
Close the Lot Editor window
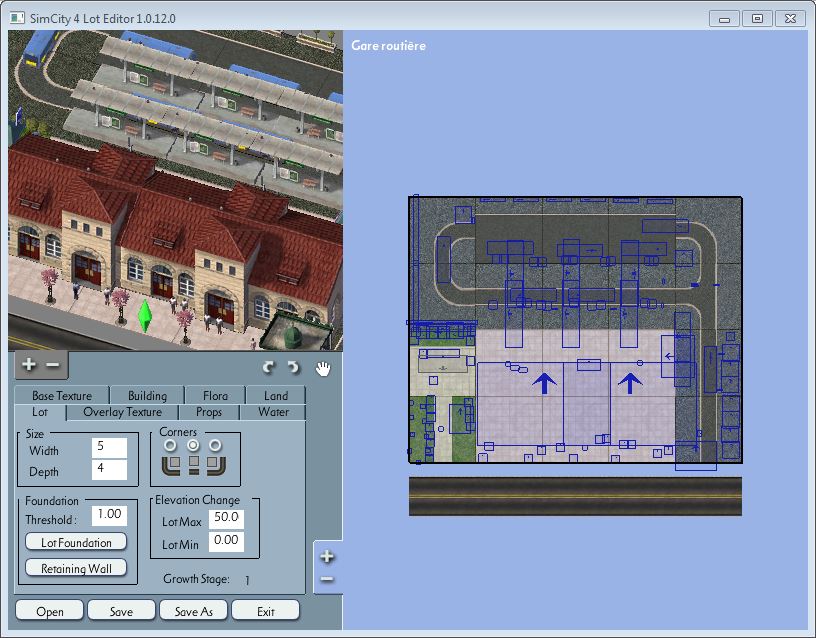coord(790,19)
